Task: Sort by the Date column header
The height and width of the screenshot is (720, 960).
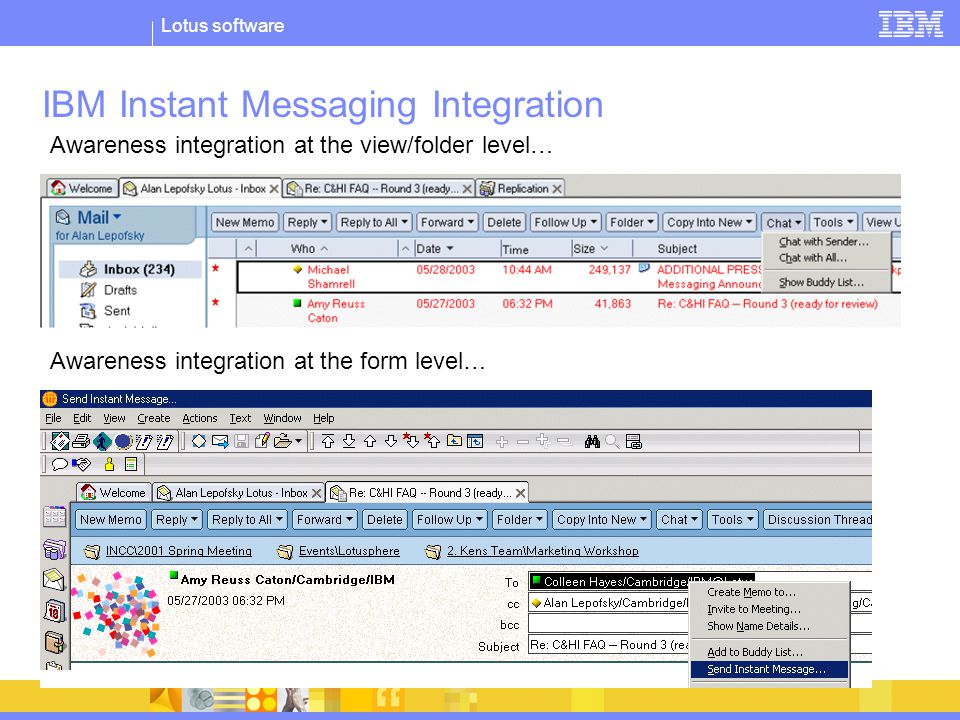Action: (435, 249)
